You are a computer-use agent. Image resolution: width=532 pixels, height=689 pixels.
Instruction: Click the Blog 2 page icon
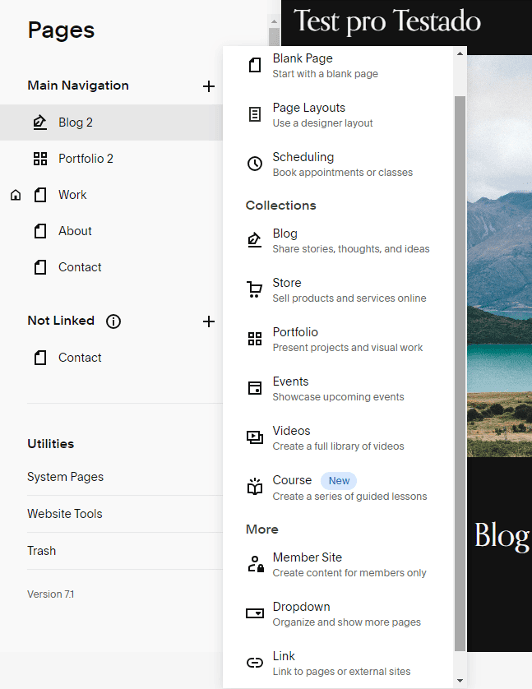pyautogui.click(x=40, y=123)
